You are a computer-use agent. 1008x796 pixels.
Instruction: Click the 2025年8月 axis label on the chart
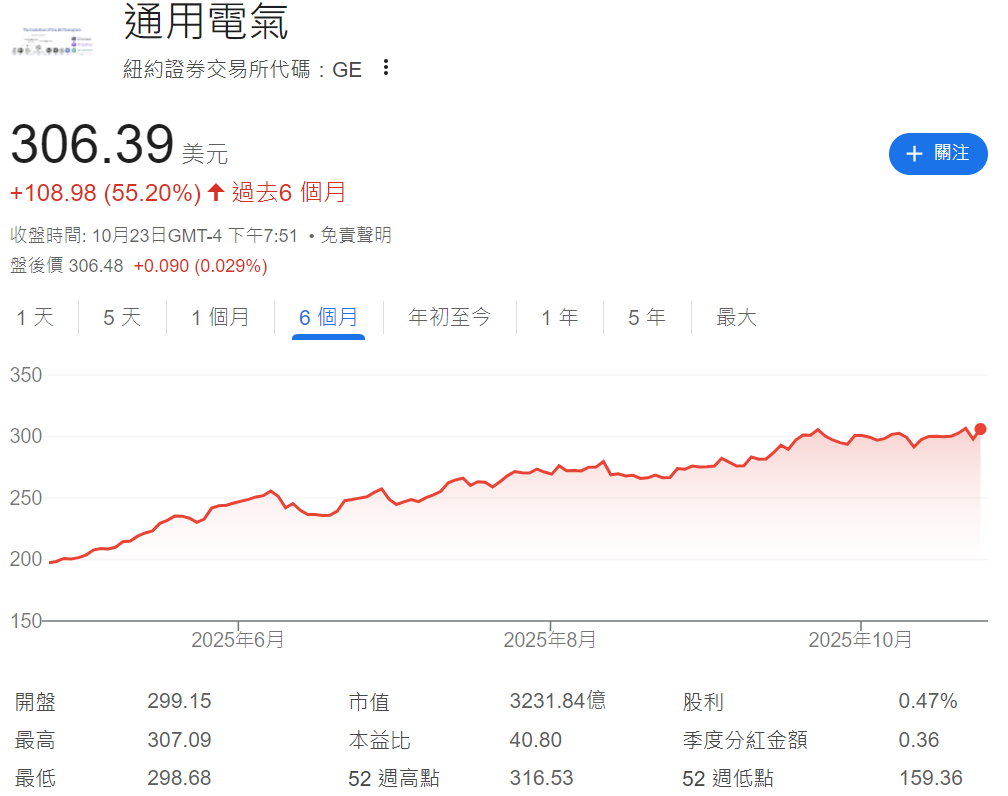550,640
